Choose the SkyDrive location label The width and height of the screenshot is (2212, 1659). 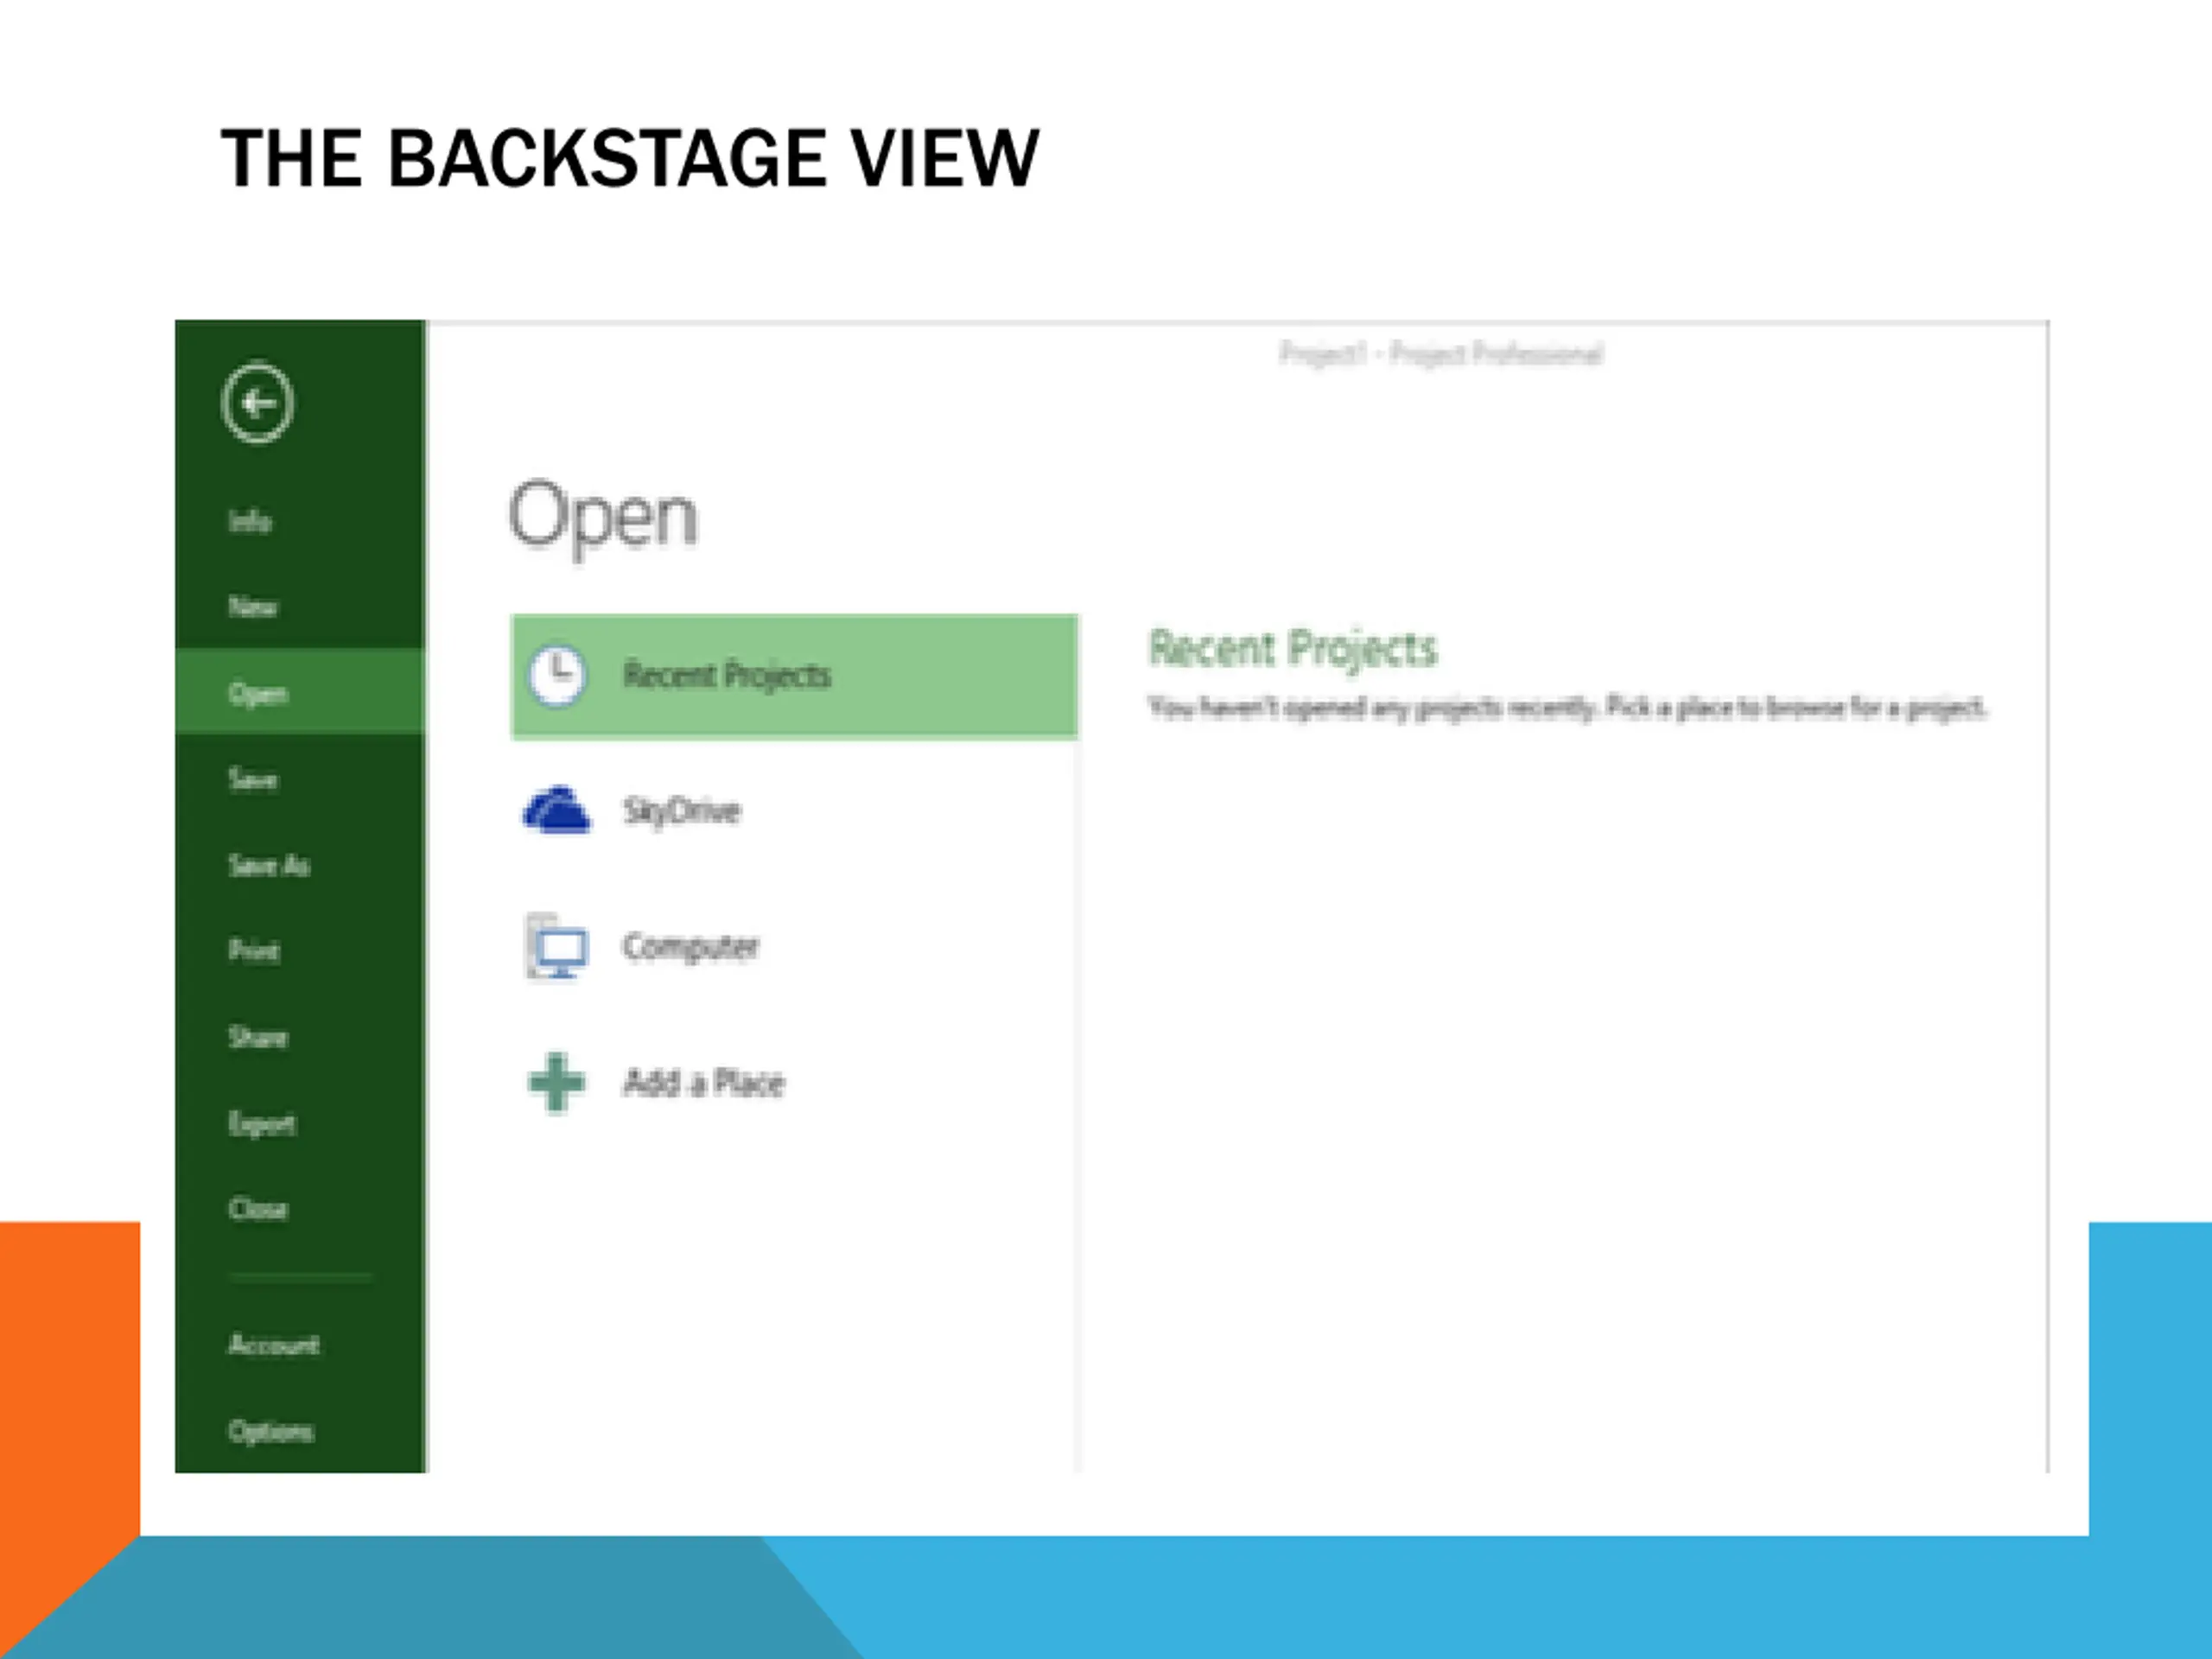pyautogui.click(x=682, y=810)
